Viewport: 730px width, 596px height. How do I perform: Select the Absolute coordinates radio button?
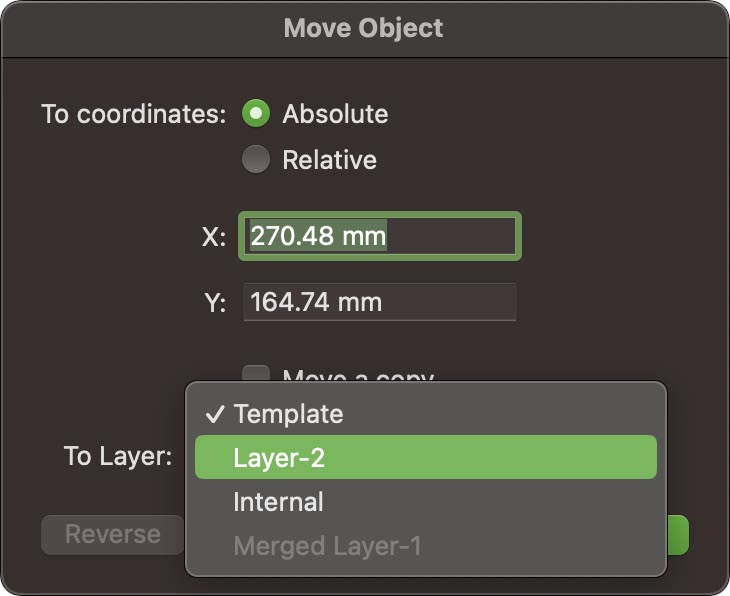point(256,114)
